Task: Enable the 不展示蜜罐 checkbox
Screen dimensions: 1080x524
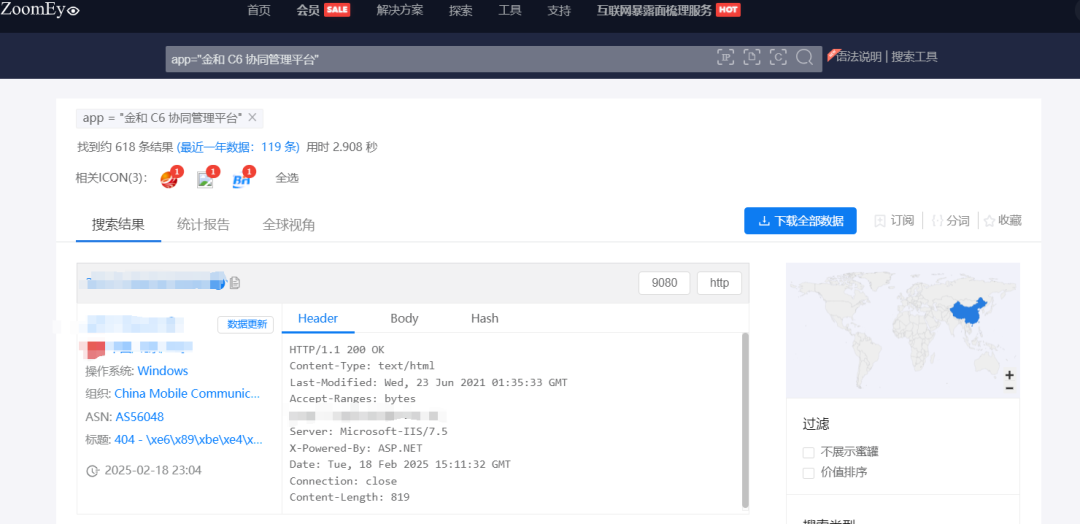Action: tap(809, 452)
